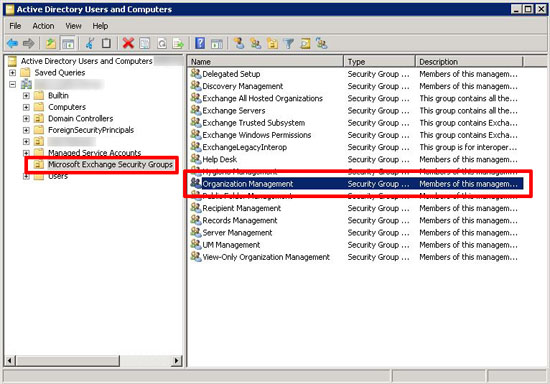
Task: Expand the ForeignSecurityPrincipals node
Action: coord(26,130)
